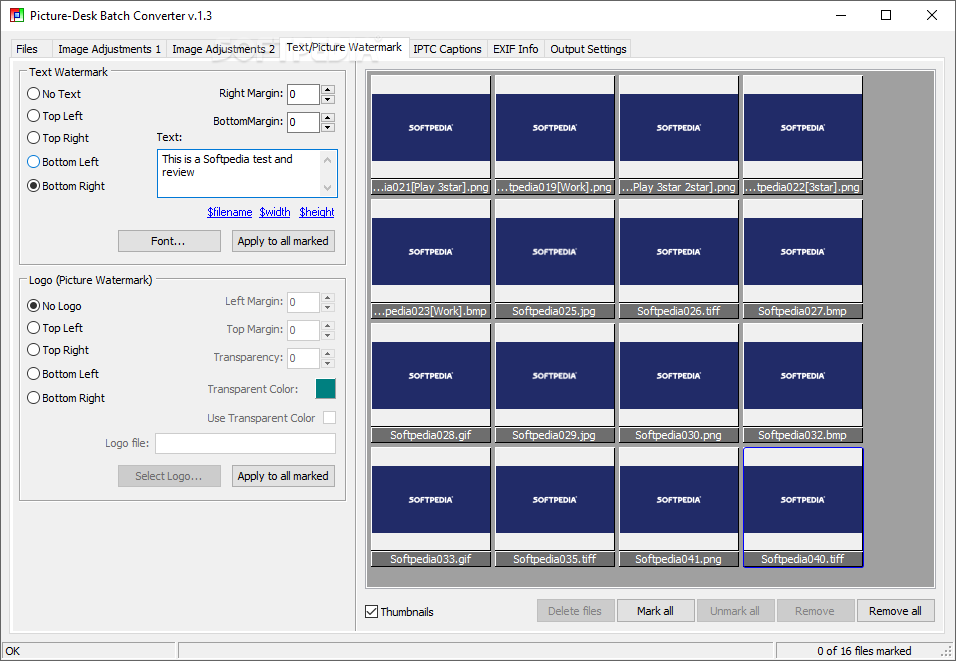Click the Select Logo... button
956x661 pixels.
click(x=169, y=476)
